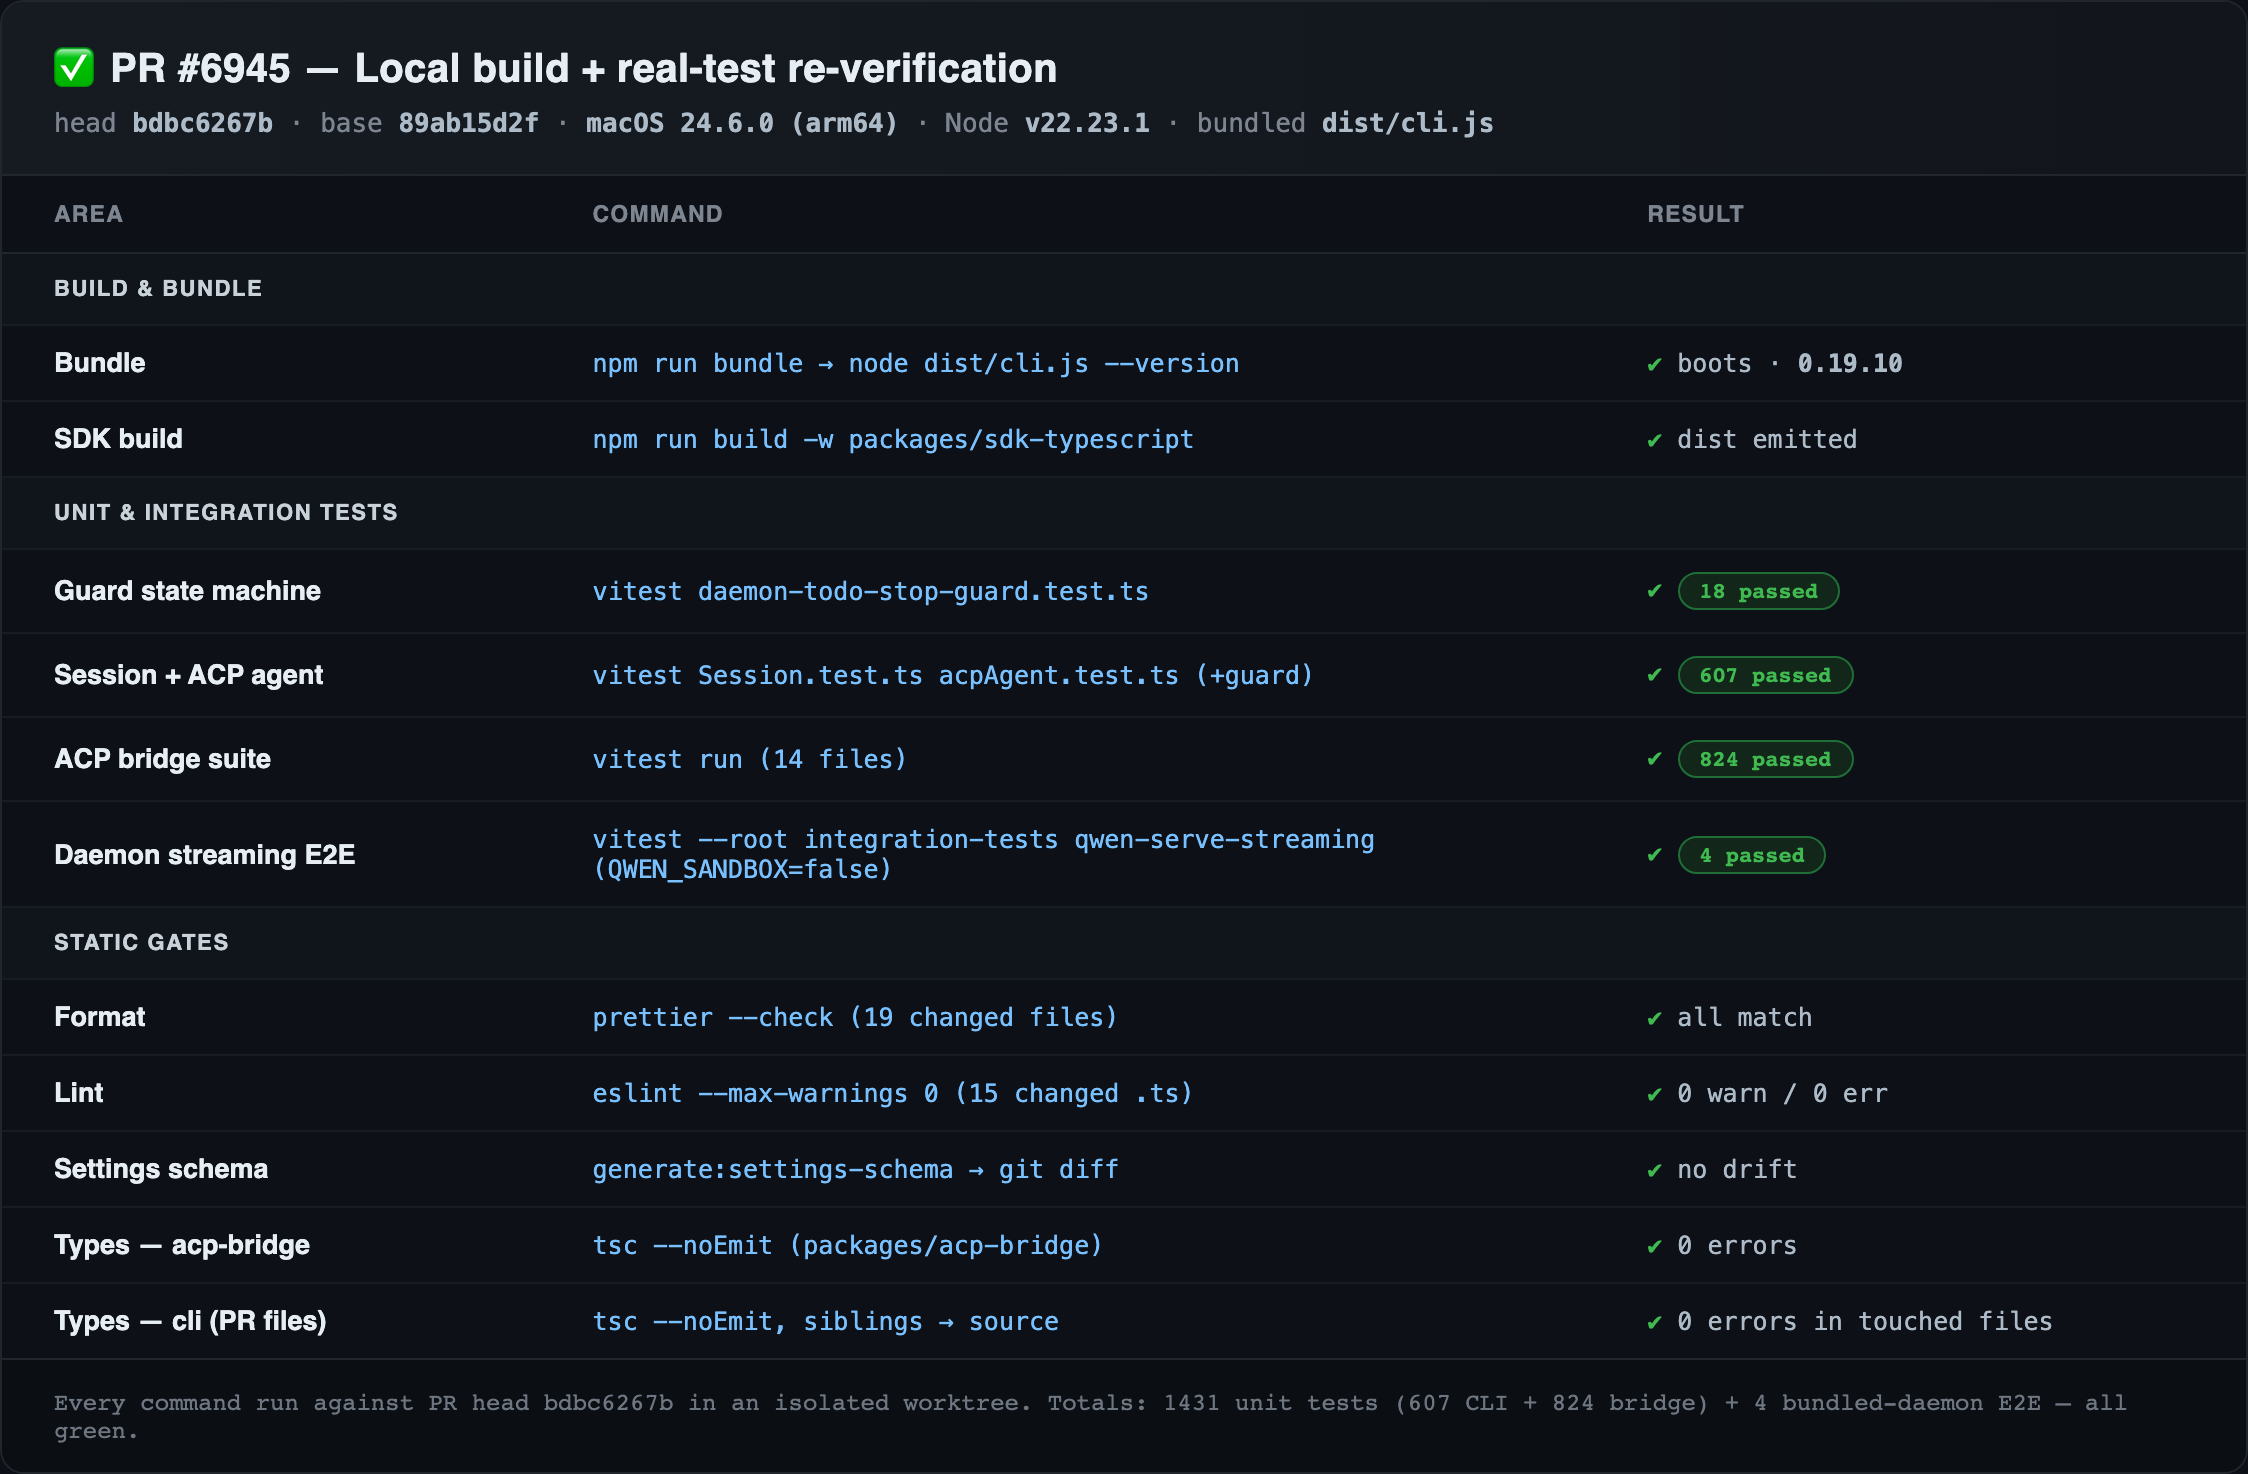Image resolution: width=2248 pixels, height=1474 pixels.
Task: Click the 'Daemon streaming E2E' area label
Action: [x=204, y=855]
